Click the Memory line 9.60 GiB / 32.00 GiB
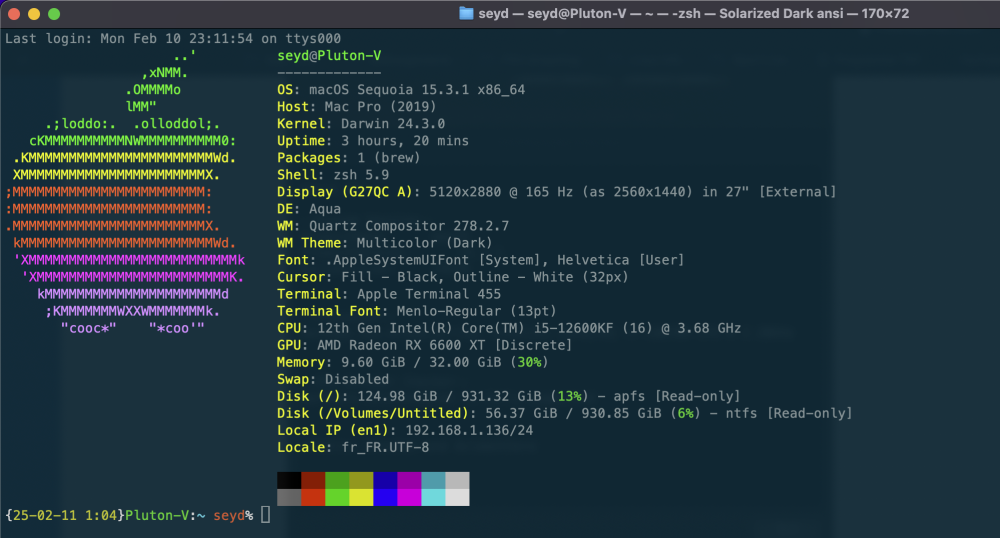Viewport: 1000px width, 538px height. click(x=413, y=362)
